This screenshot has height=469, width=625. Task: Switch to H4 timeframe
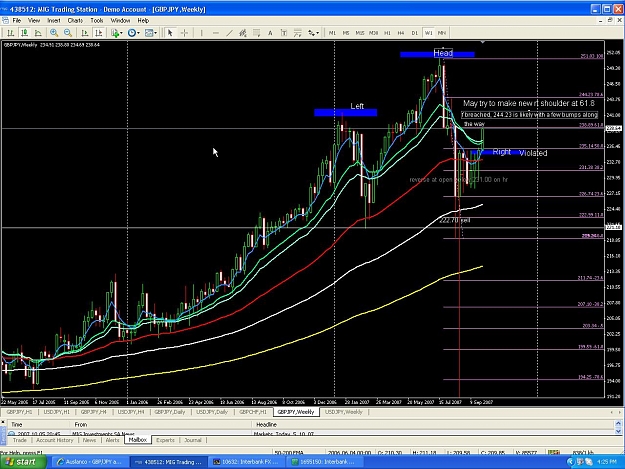[401, 33]
